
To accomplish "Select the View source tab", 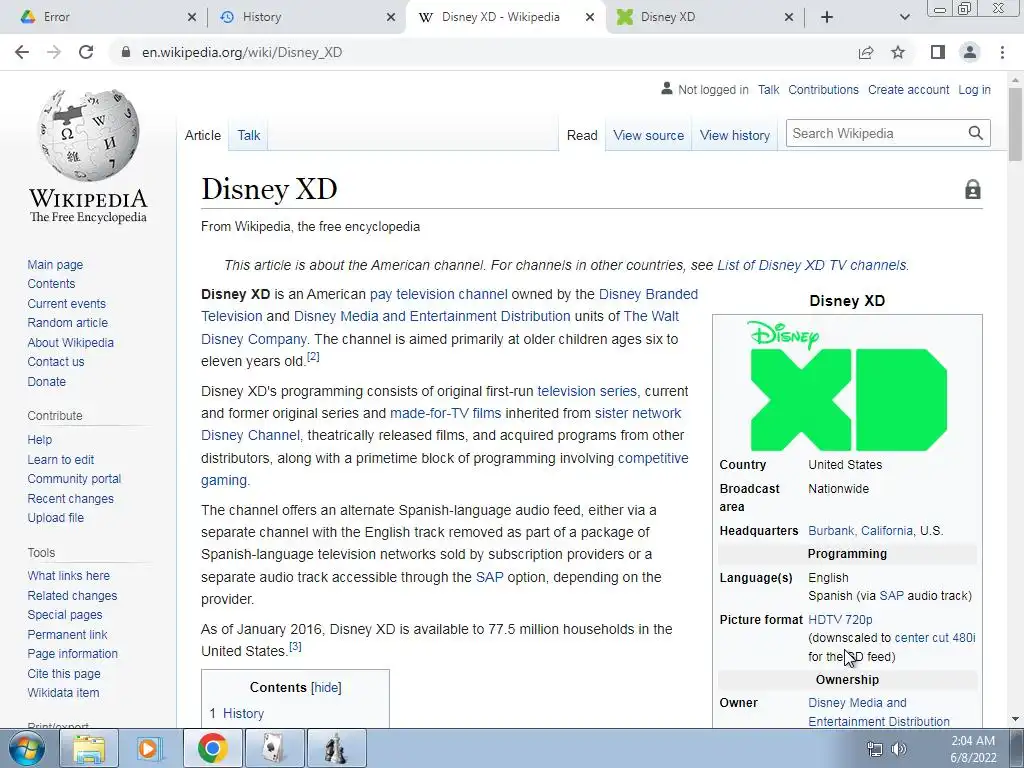I will point(648,135).
